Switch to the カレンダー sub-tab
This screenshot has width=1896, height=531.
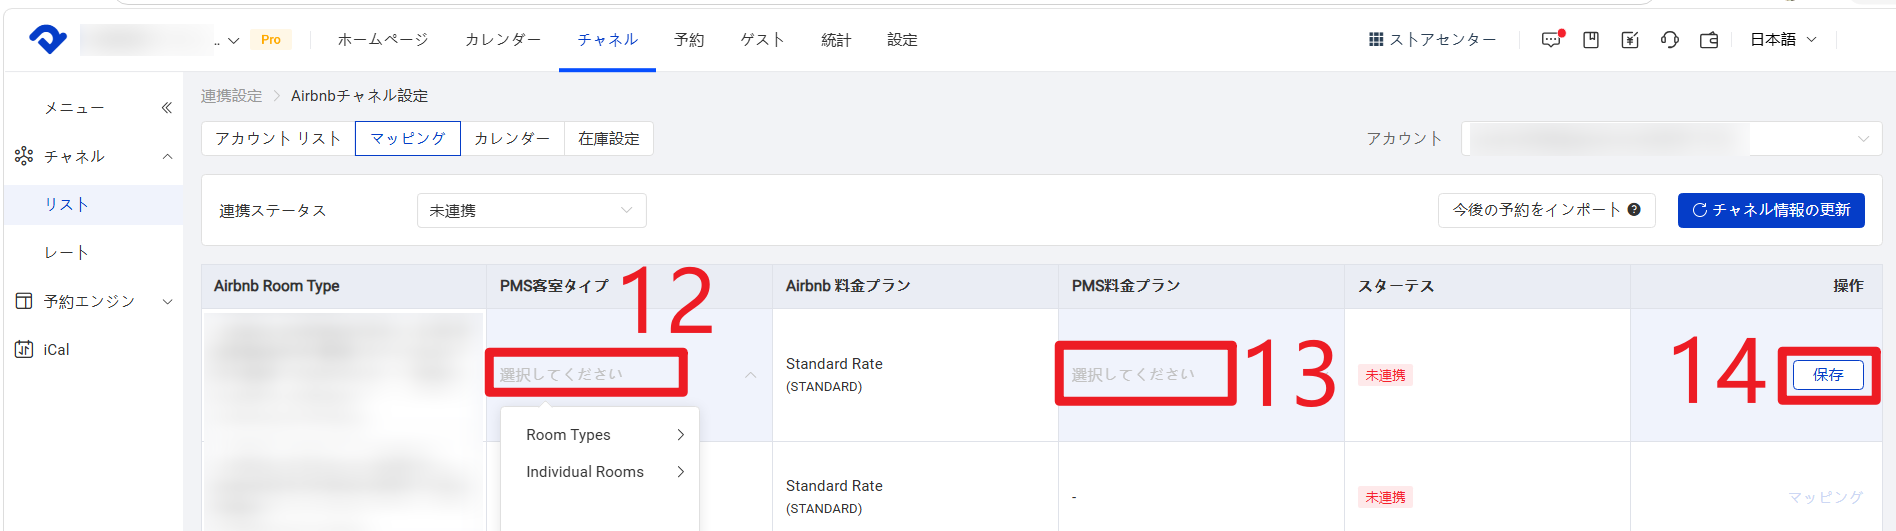(512, 139)
